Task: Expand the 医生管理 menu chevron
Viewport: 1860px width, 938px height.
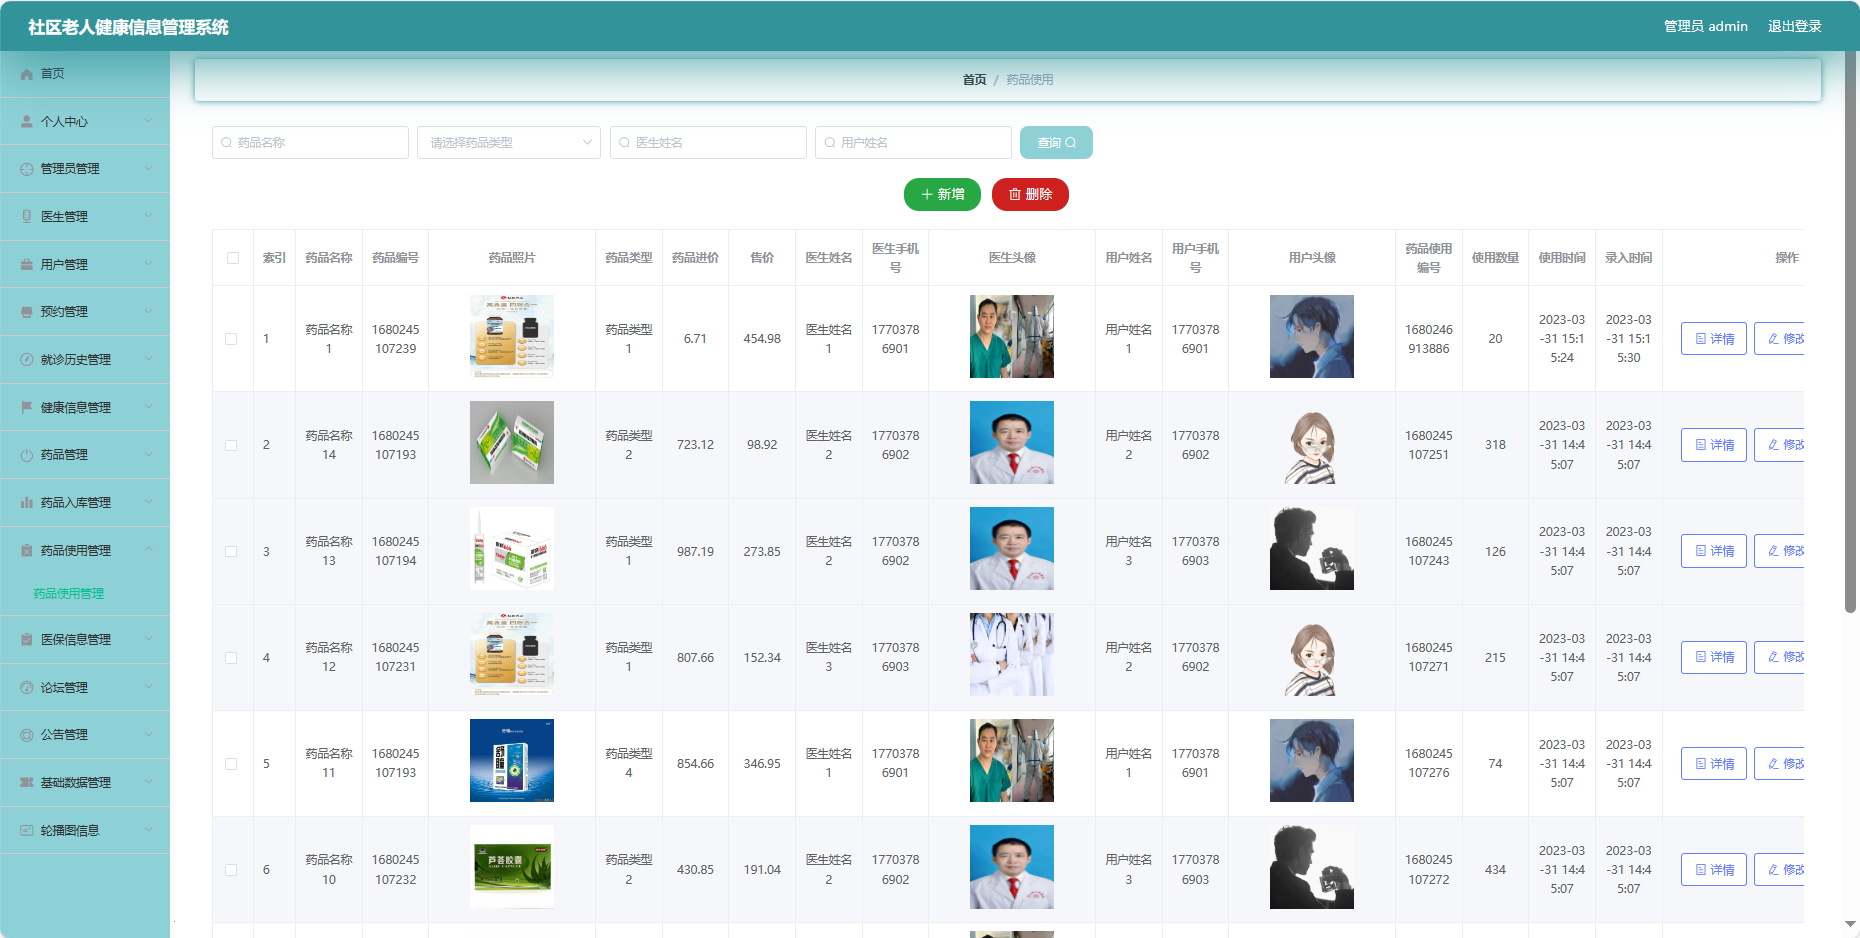Action: pos(149,217)
